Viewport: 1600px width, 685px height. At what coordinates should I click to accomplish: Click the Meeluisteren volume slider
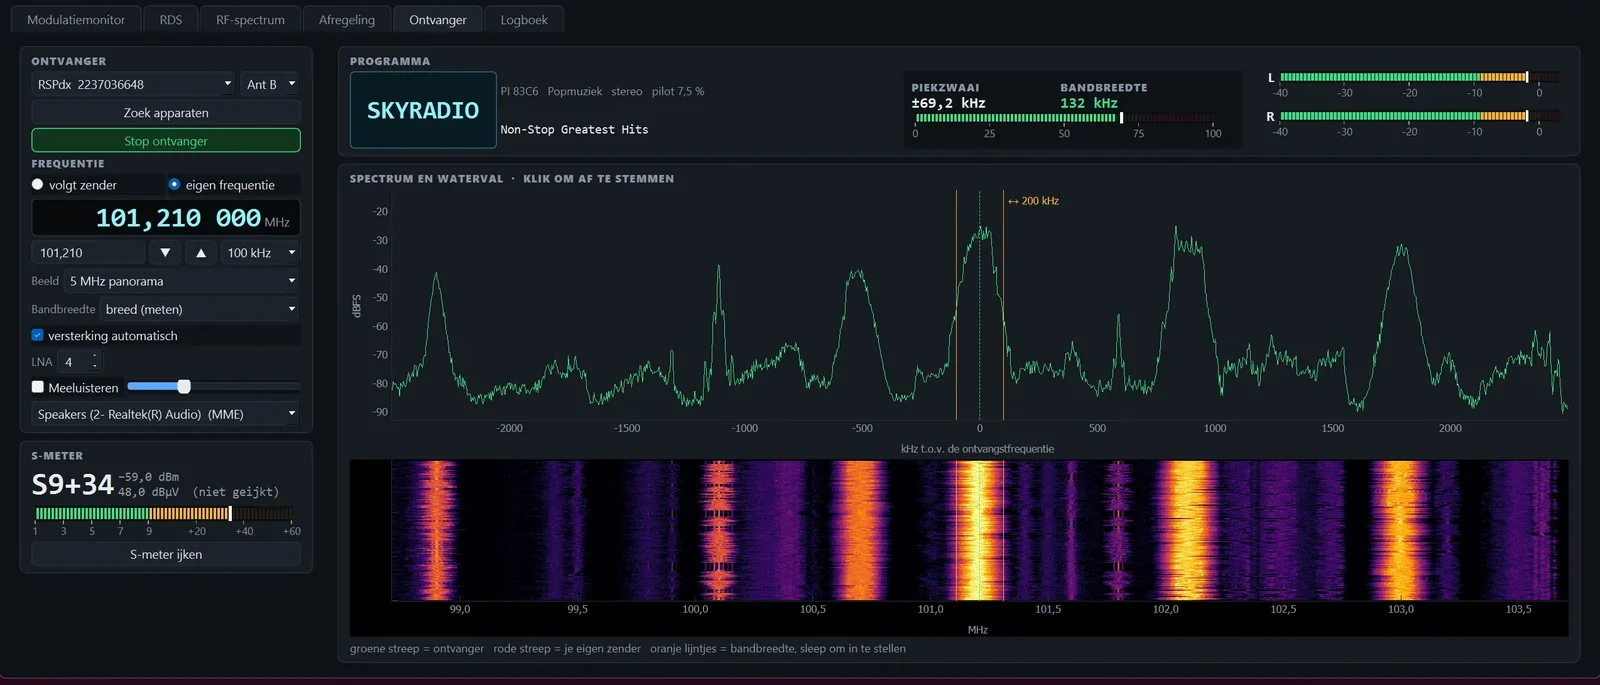tap(214, 386)
